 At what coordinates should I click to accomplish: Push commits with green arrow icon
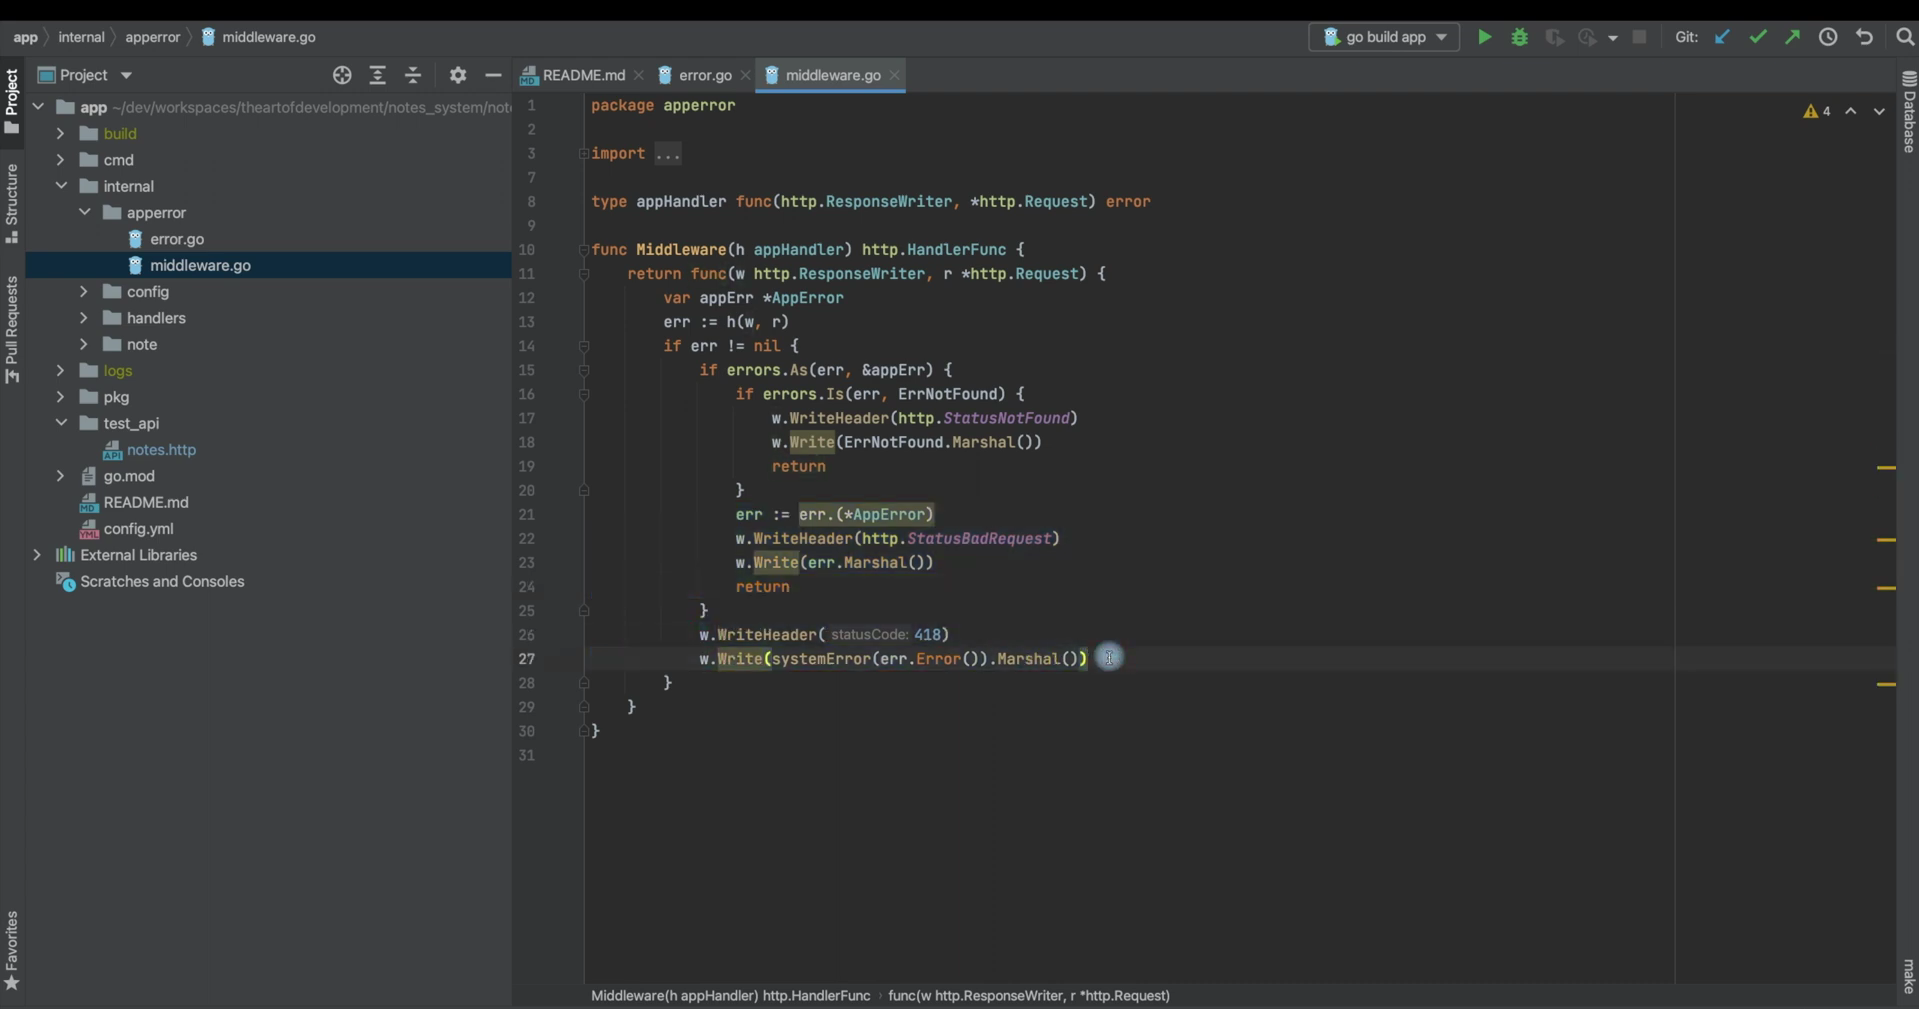pos(1792,37)
